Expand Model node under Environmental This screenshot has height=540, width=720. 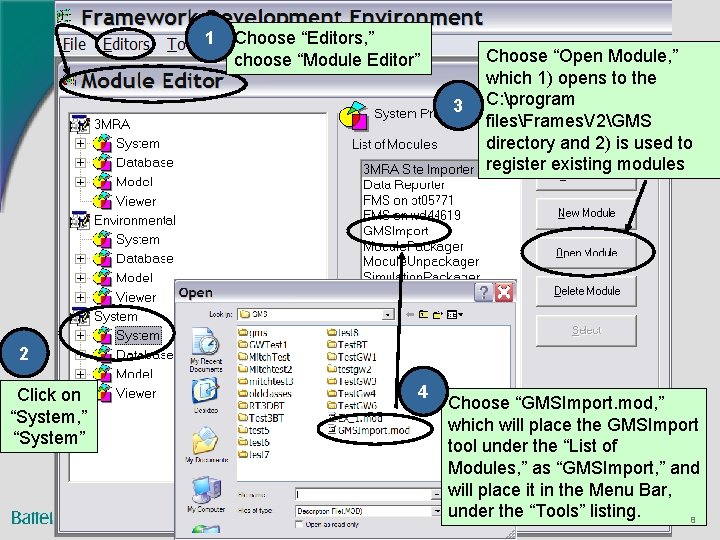click(x=80, y=278)
